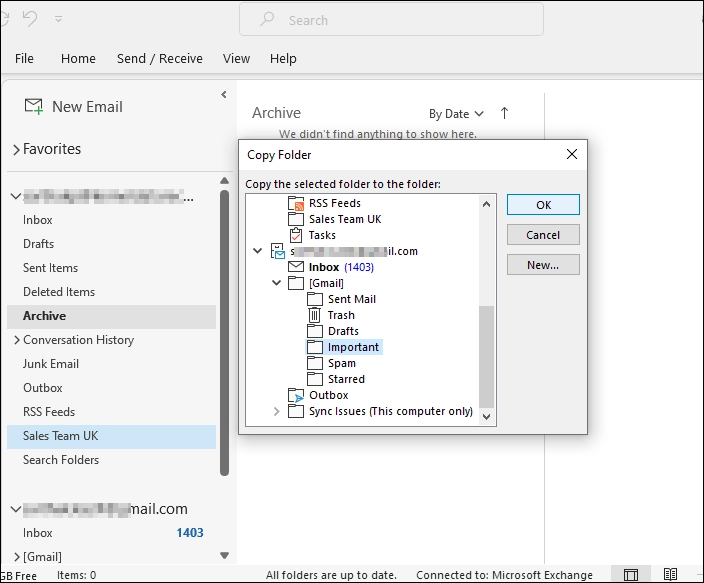Select the Outbox icon in dialog tree
Screen dimensions: 704x583
(x=296, y=395)
